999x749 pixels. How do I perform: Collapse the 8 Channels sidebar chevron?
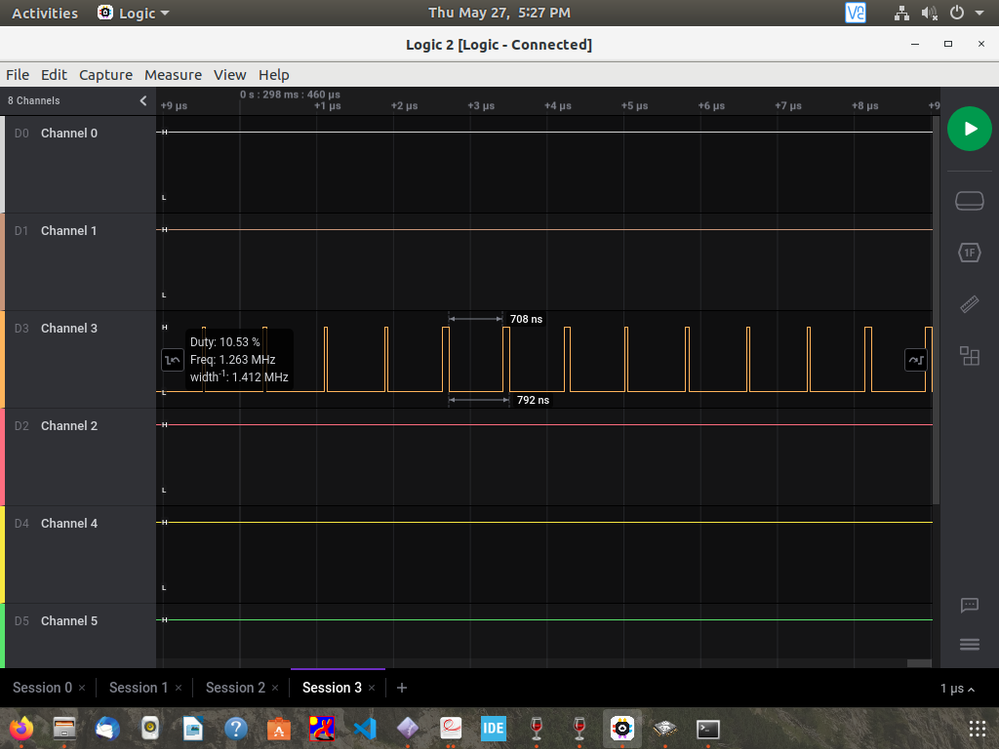[x=143, y=101]
